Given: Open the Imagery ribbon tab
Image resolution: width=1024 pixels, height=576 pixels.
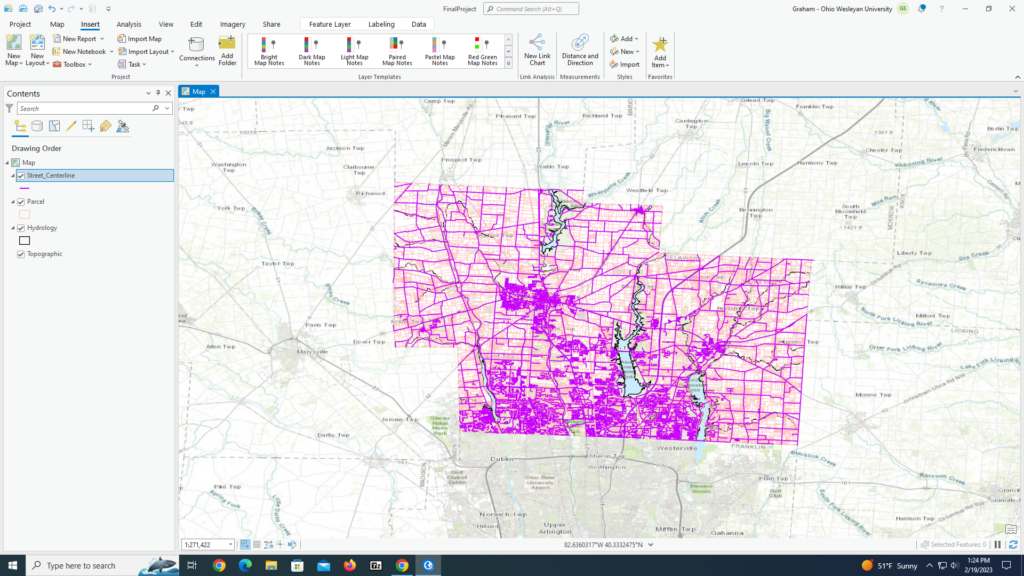Looking at the screenshot, I should click(232, 24).
